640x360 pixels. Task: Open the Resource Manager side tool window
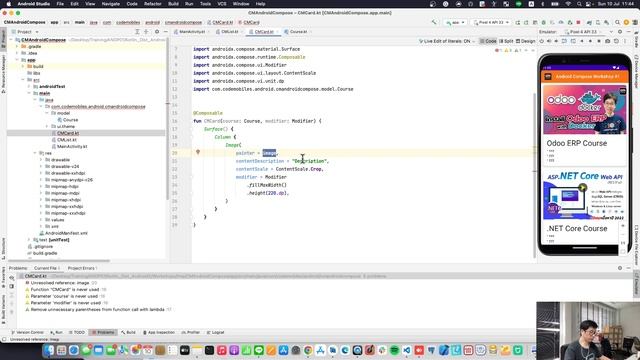tap(3, 75)
